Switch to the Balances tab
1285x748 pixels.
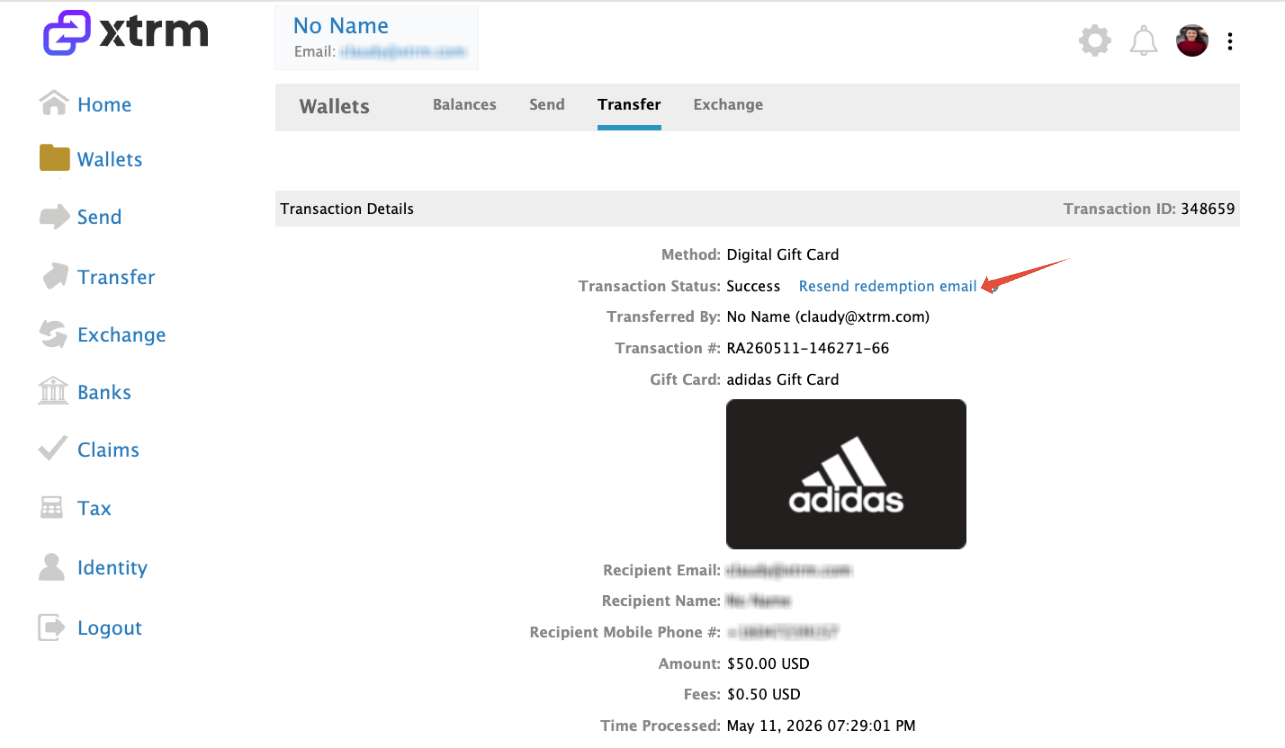pos(464,104)
